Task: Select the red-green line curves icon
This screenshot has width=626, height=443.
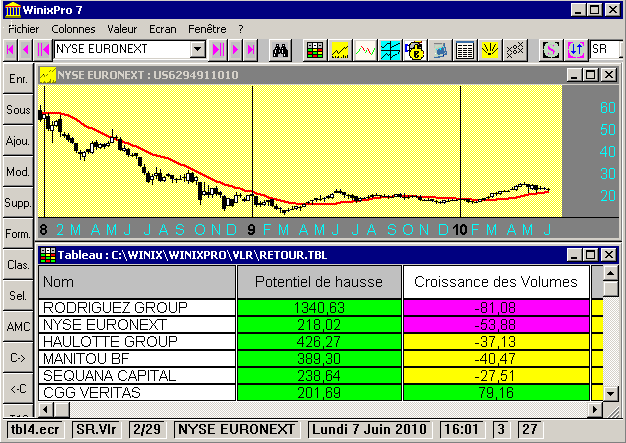Action: click(x=365, y=50)
